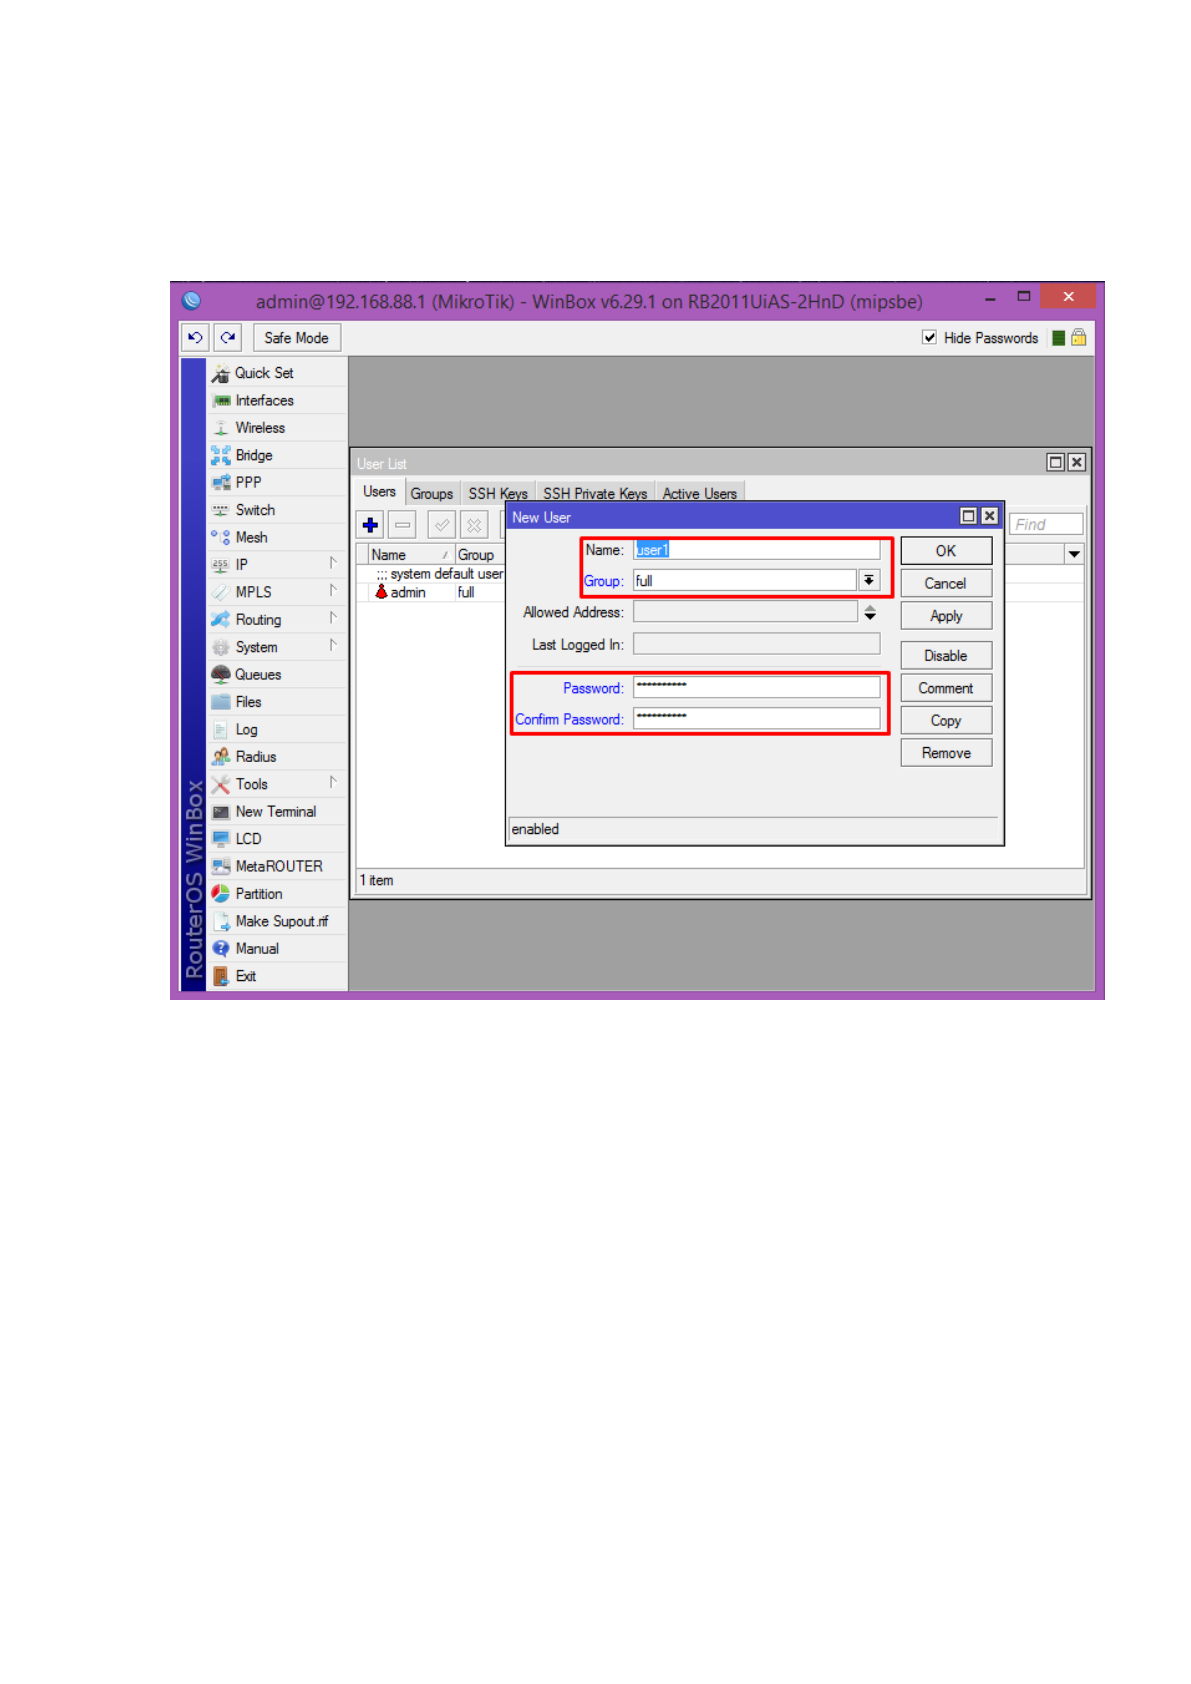Click the X Disable button in User List
The height and width of the screenshot is (1684, 1191).
474,525
